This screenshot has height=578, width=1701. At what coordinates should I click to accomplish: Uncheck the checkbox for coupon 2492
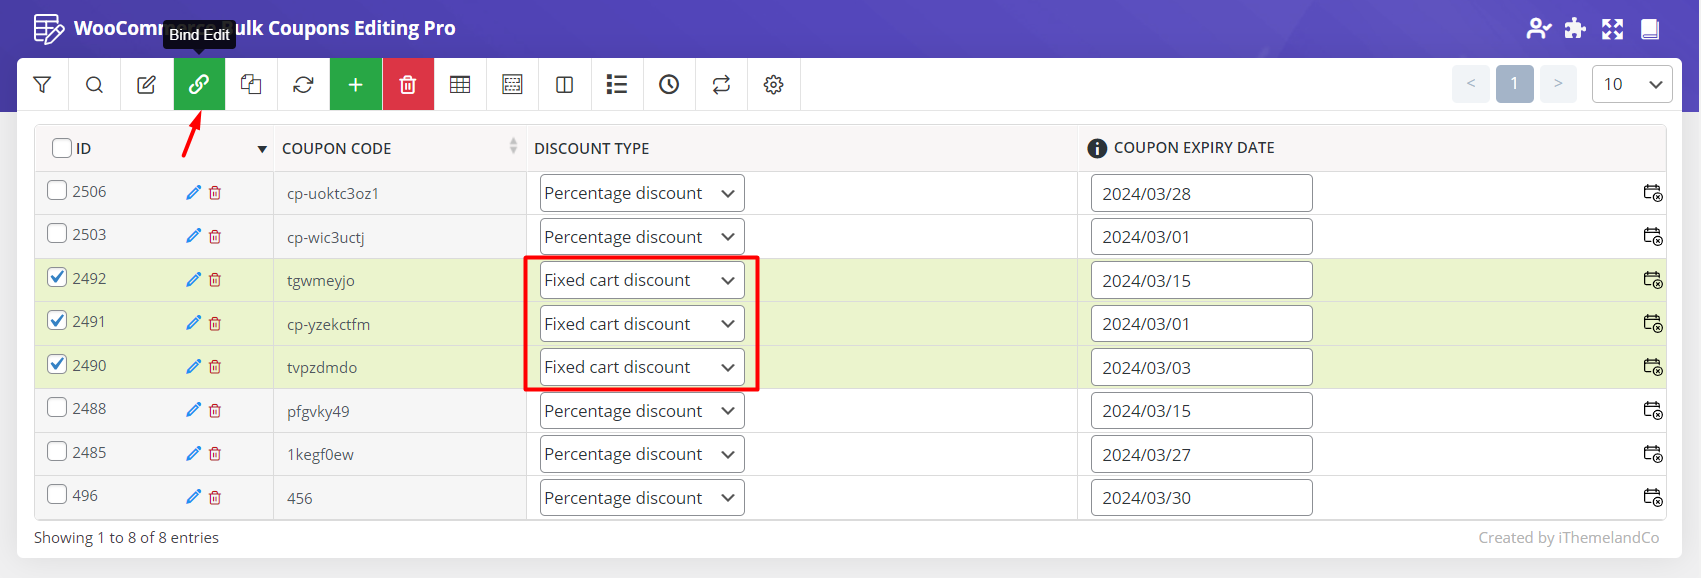tap(57, 278)
